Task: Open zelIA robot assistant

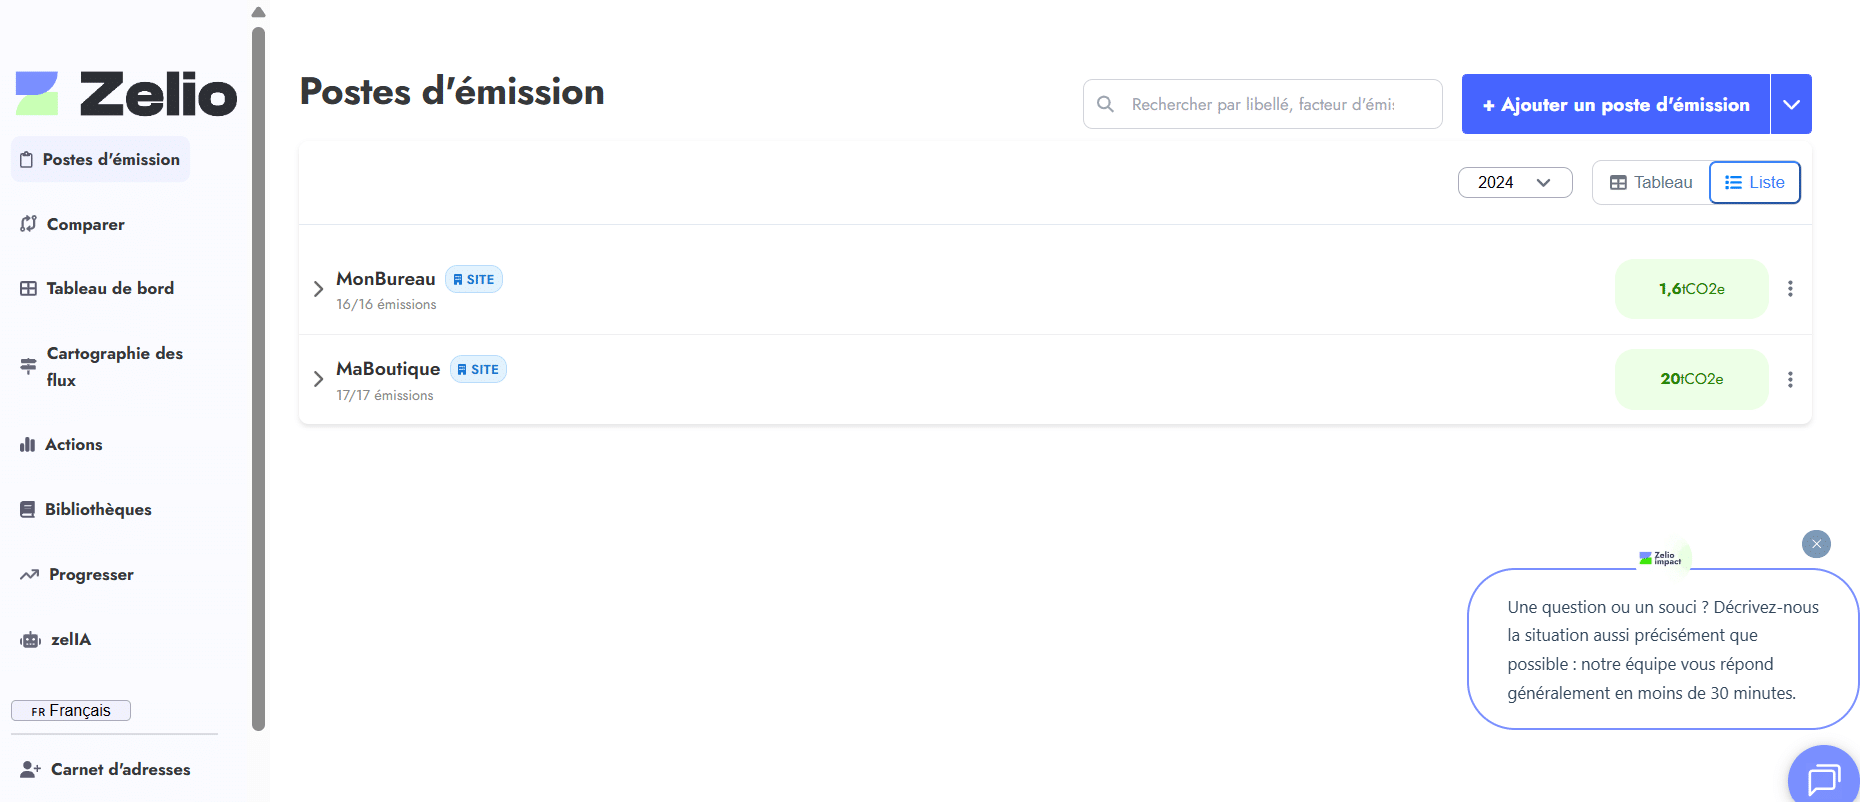Action: click(70, 640)
